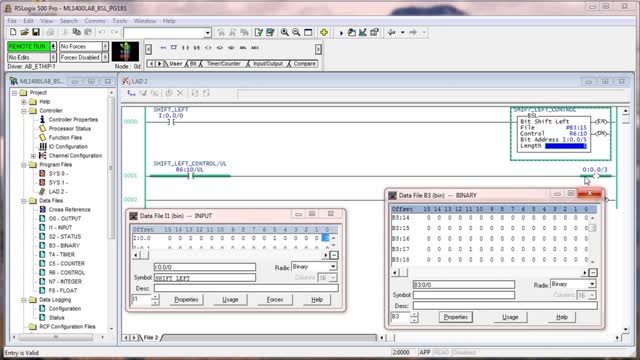Open the B3 - BINARY data file
The image size is (640, 360).
click(x=64, y=245)
